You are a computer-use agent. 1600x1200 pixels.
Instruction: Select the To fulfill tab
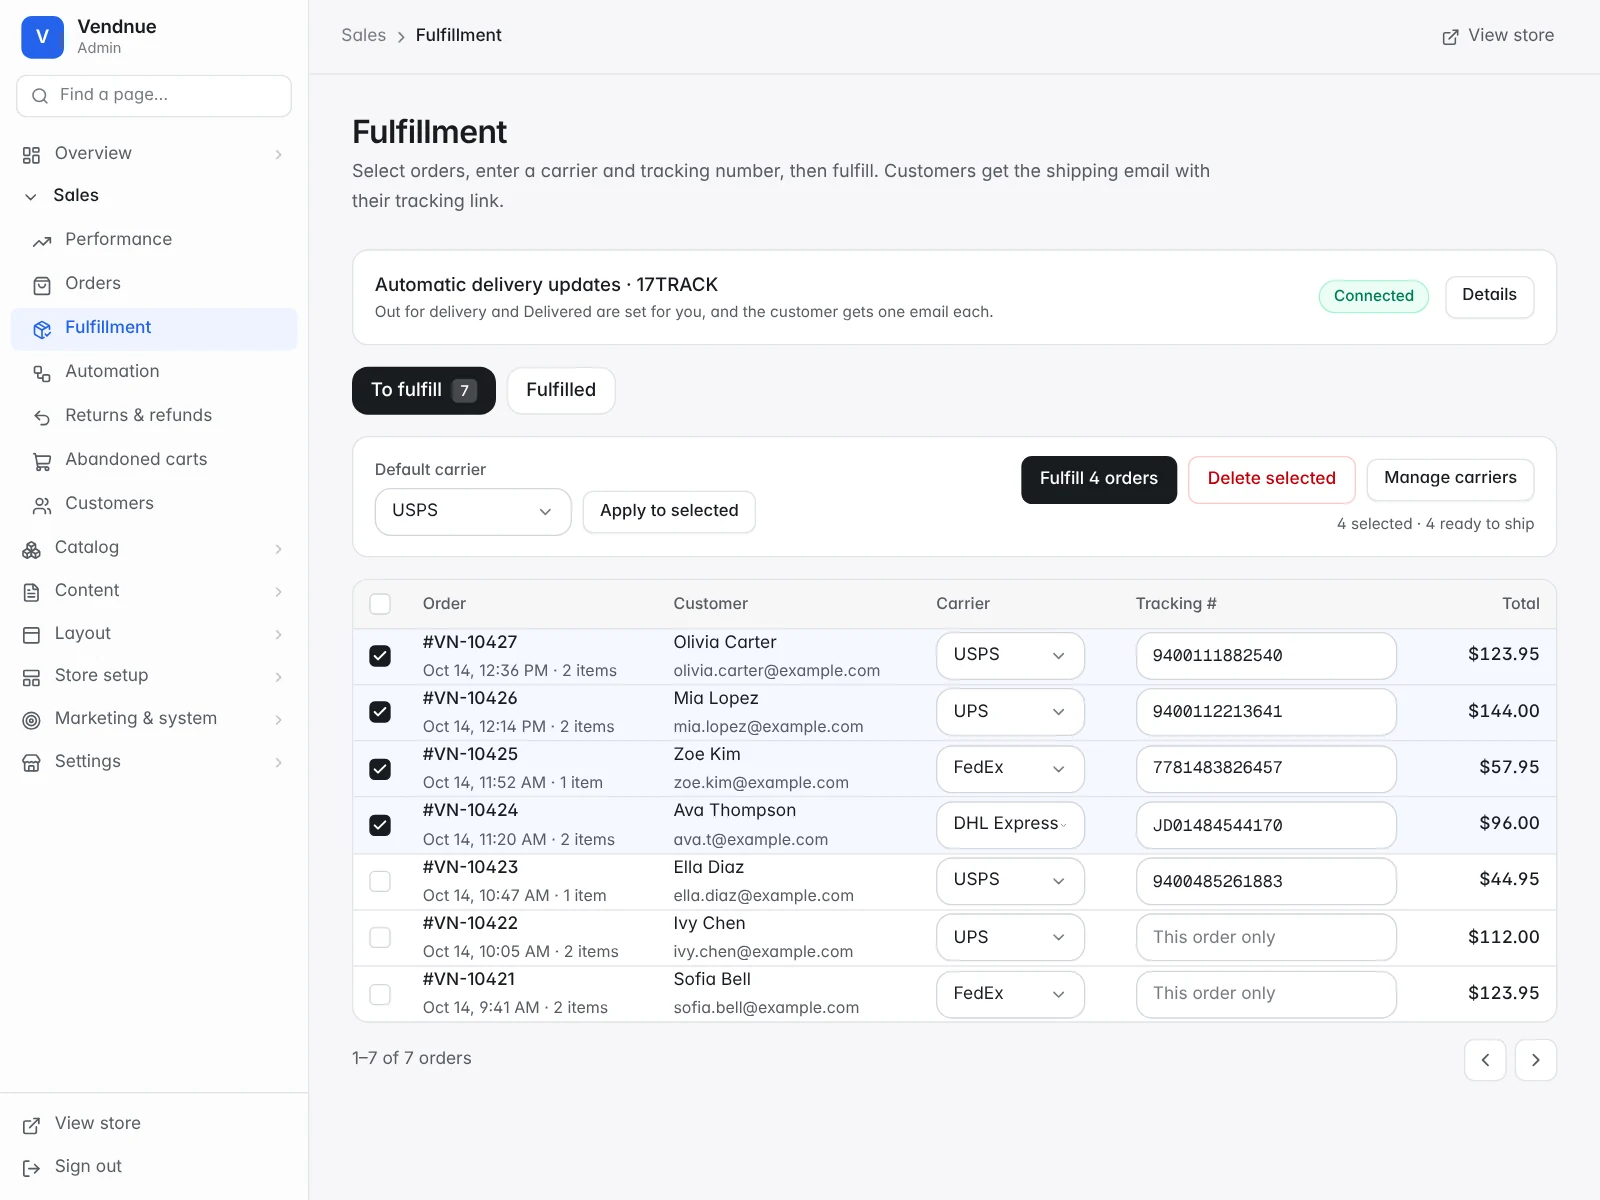(424, 390)
